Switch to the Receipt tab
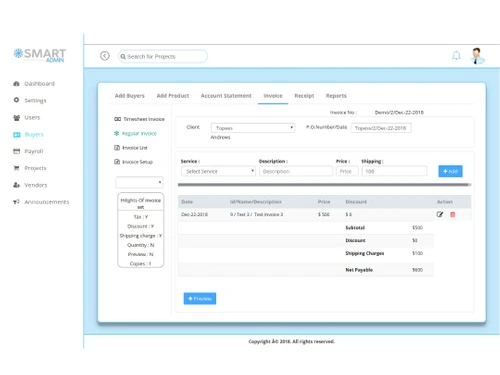This screenshot has width=500, height=375. [304, 96]
